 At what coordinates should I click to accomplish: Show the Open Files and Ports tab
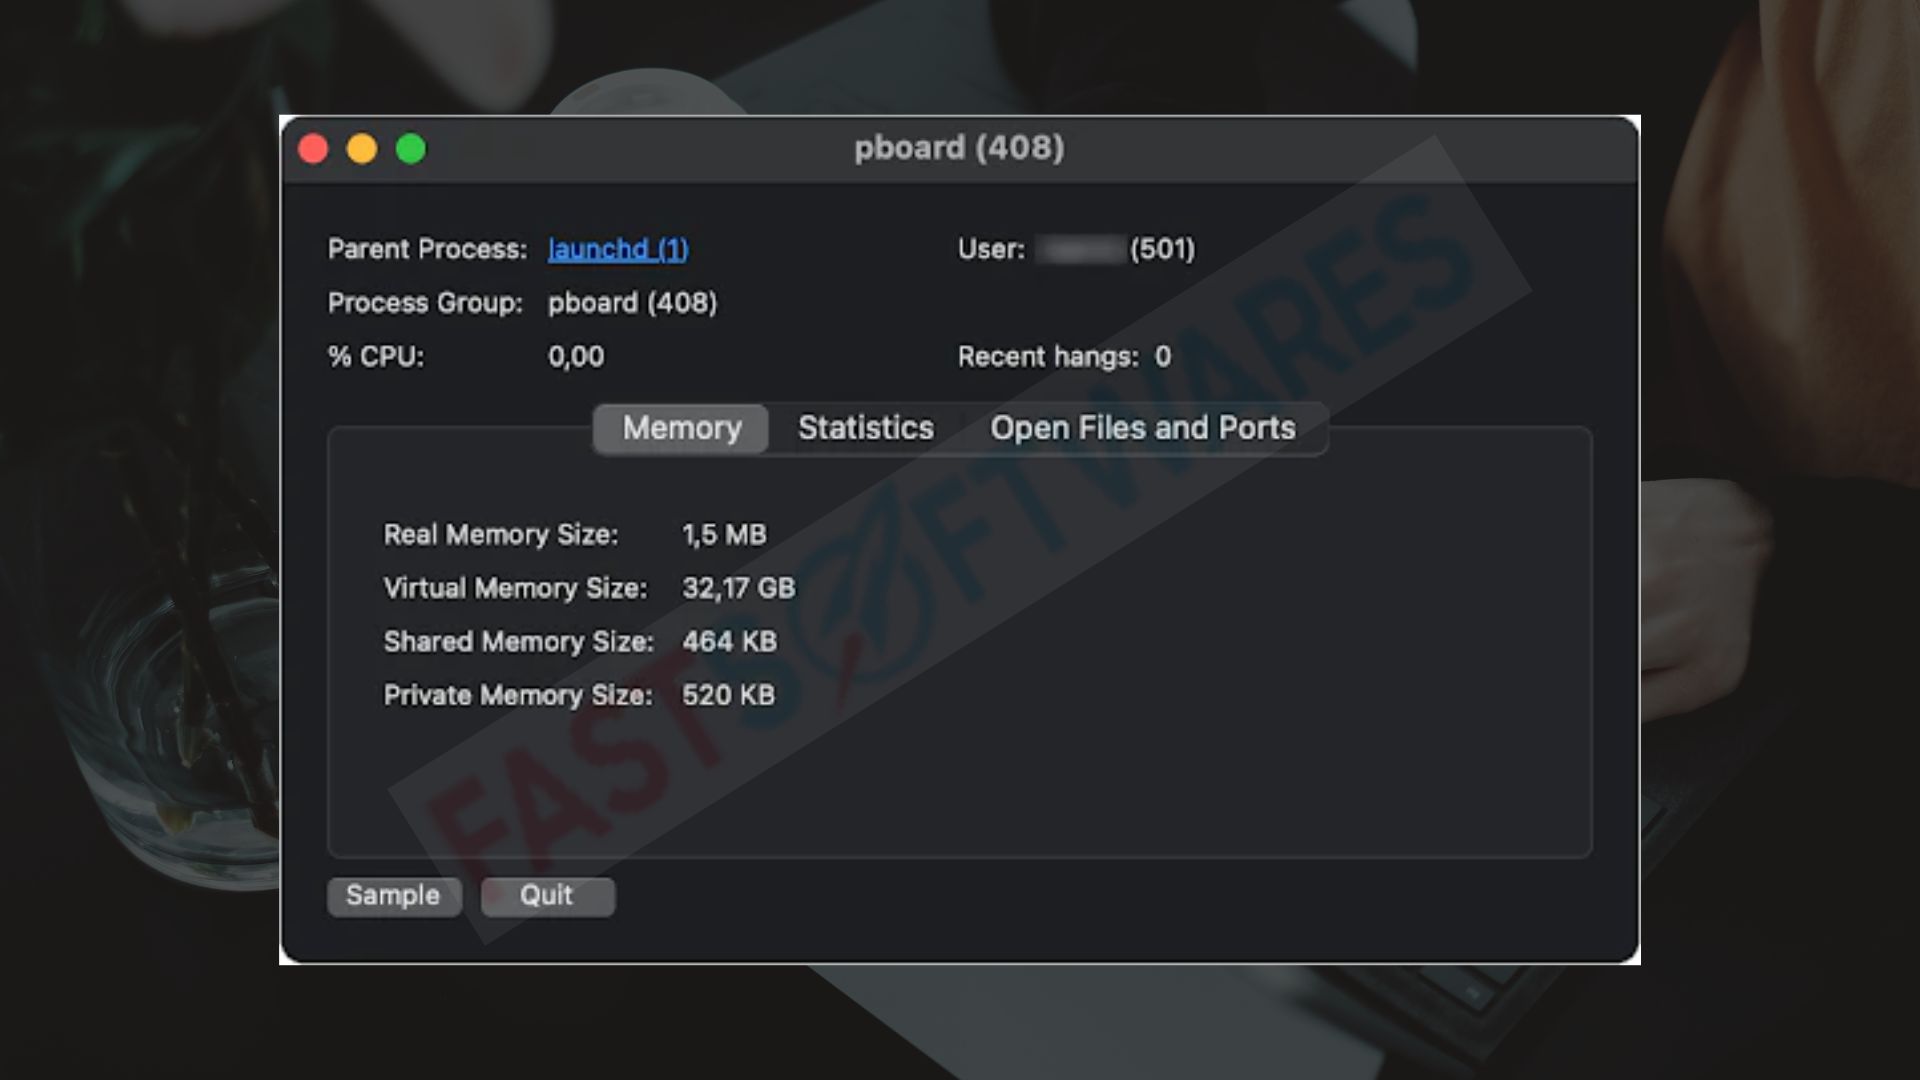click(x=1143, y=428)
